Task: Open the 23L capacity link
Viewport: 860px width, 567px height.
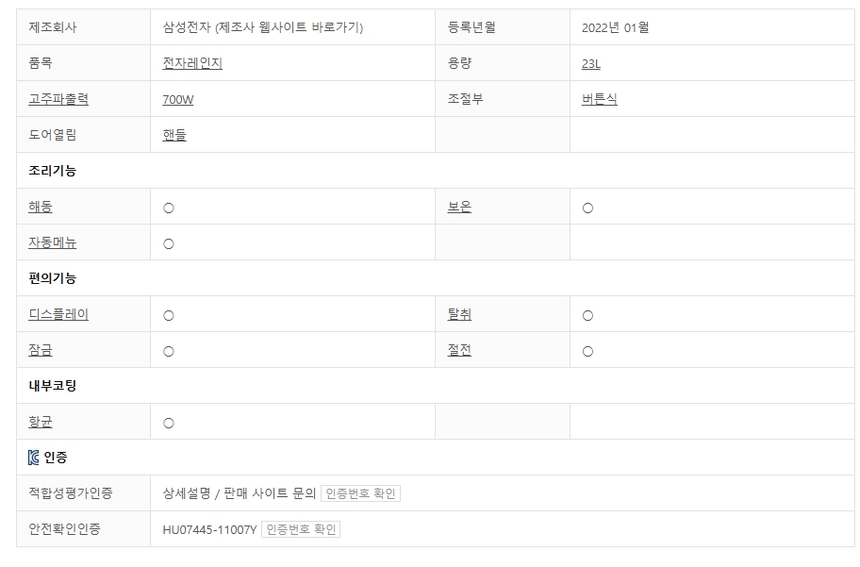Action: pos(591,63)
